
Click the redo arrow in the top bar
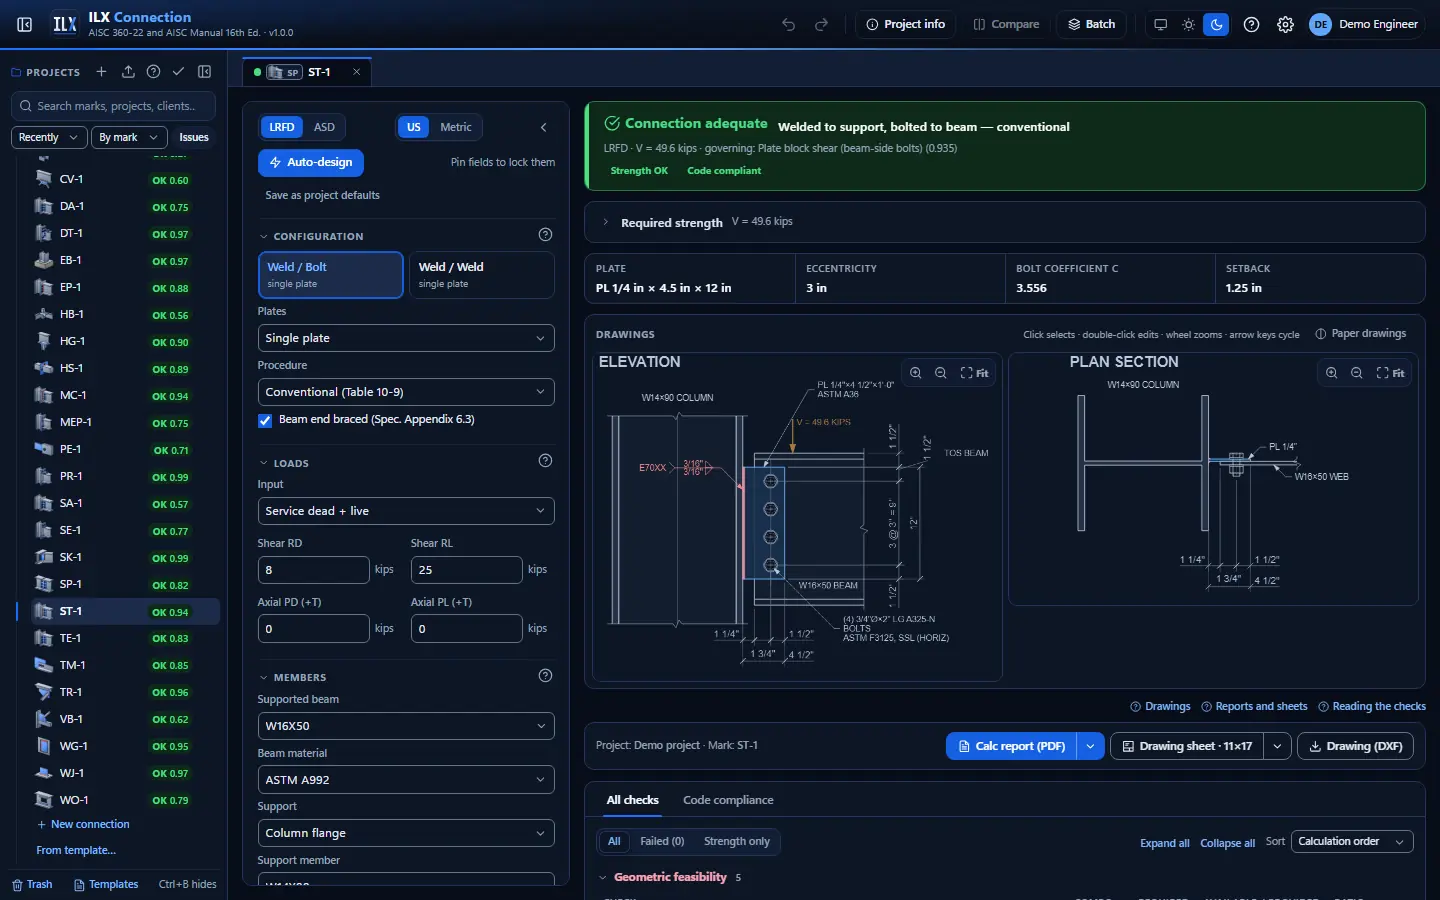coord(822,24)
